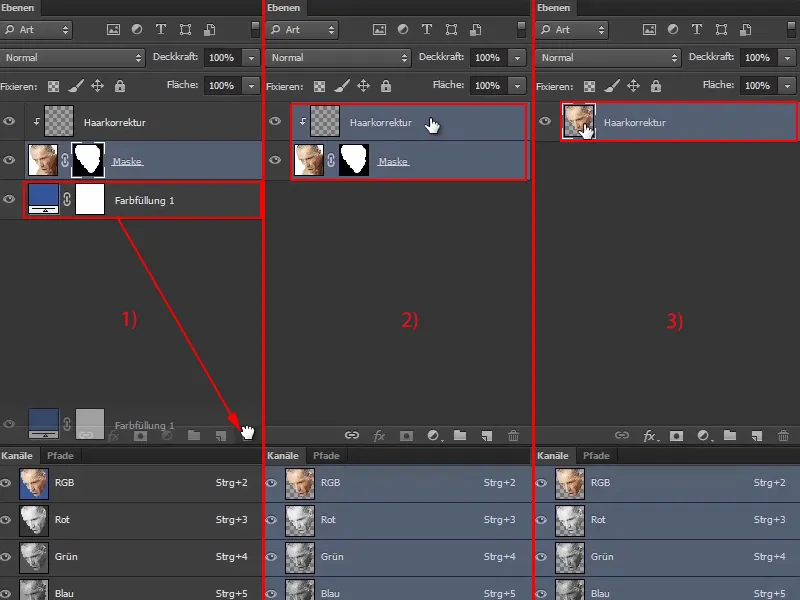Hide Haarkorrektur layer in the left panel
800x600 pixels.
(x=9, y=121)
